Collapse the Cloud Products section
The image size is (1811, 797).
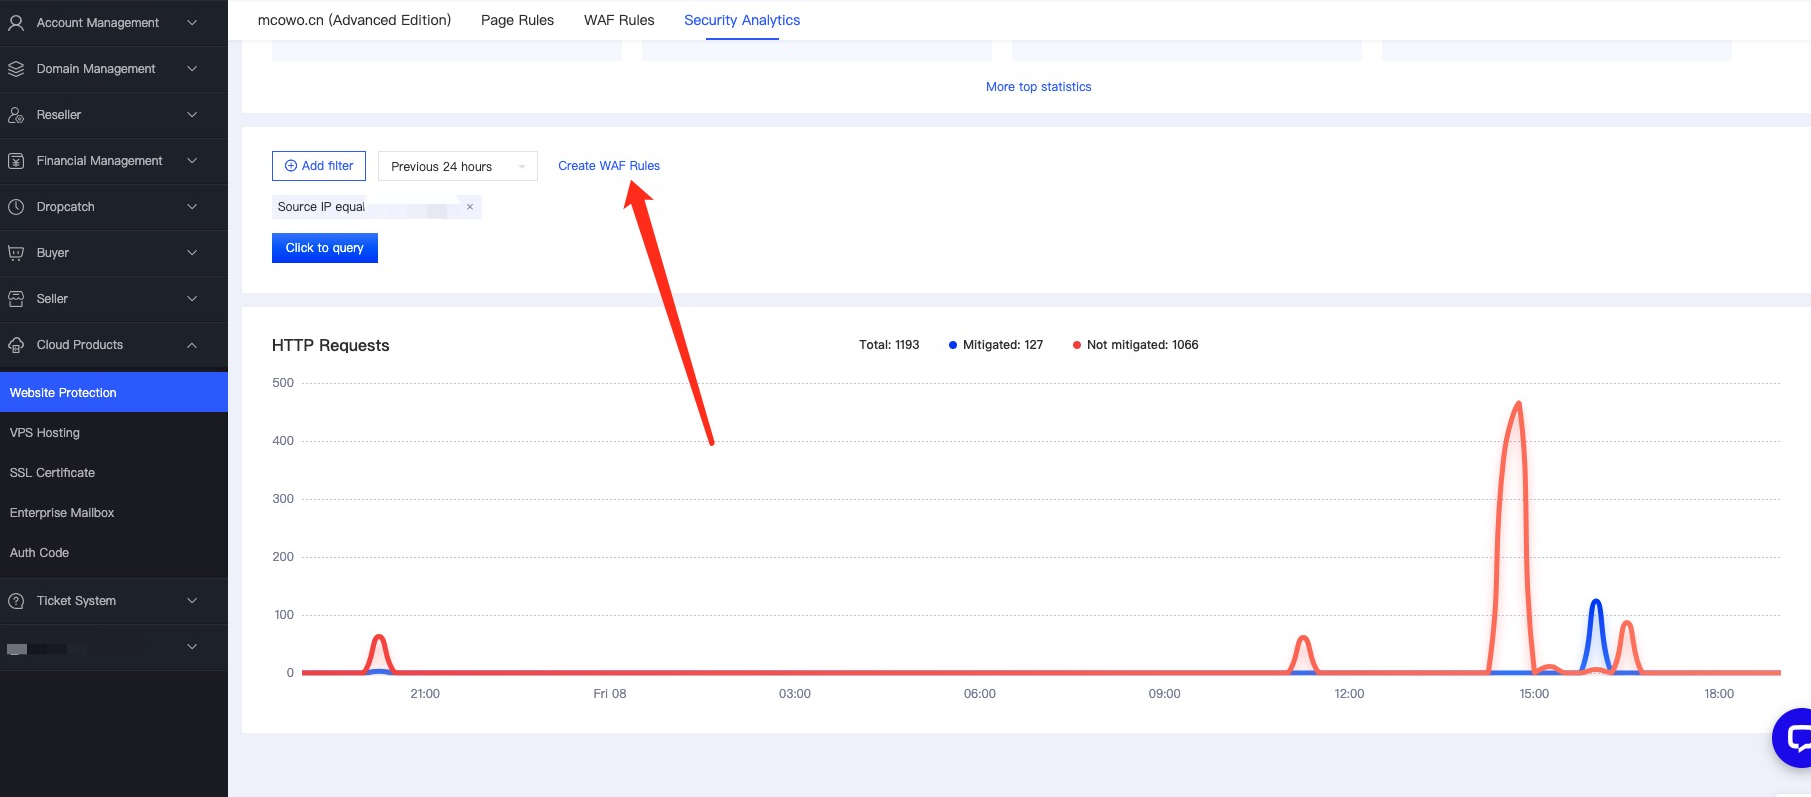pyautogui.click(x=192, y=345)
